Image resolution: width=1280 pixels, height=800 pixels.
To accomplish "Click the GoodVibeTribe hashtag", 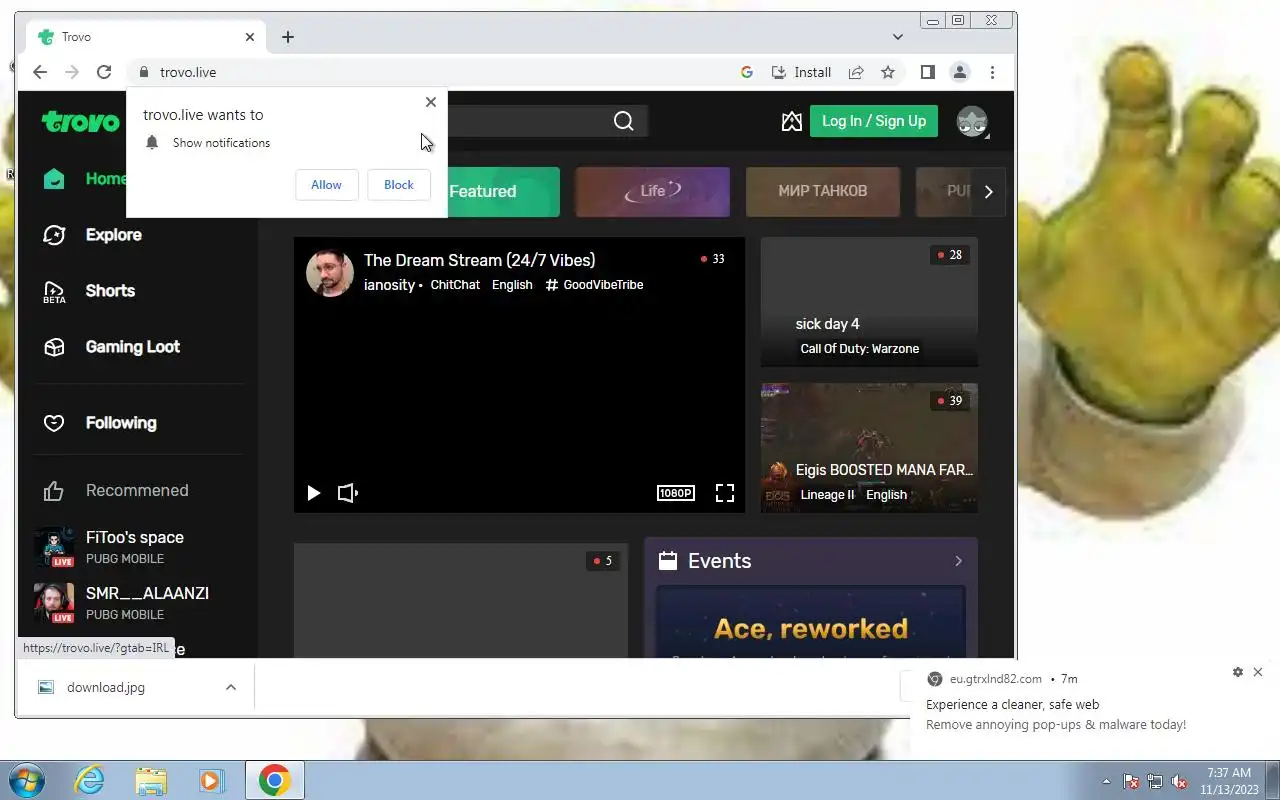I will [x=594, y=285].
